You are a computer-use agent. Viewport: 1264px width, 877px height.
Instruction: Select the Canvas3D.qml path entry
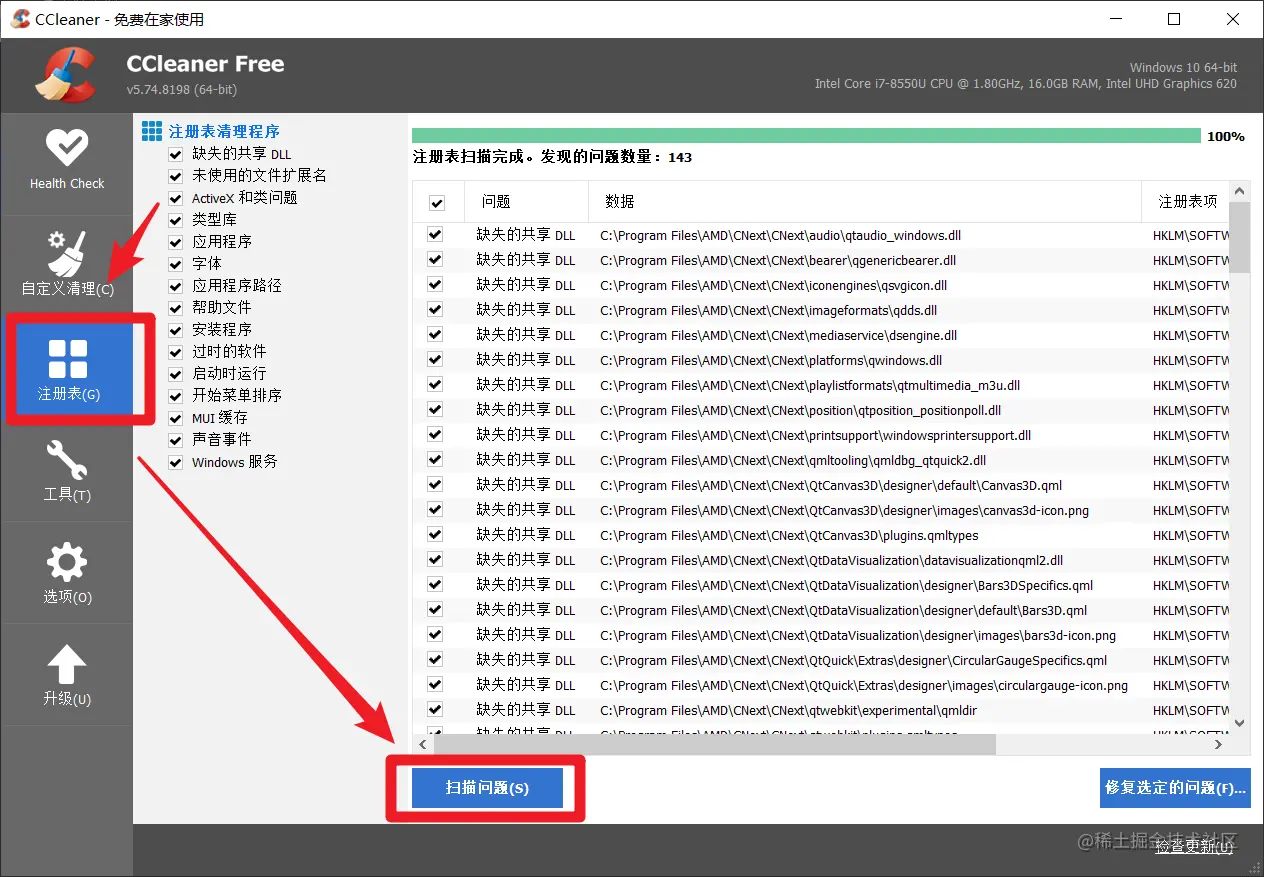coord(831,485)
